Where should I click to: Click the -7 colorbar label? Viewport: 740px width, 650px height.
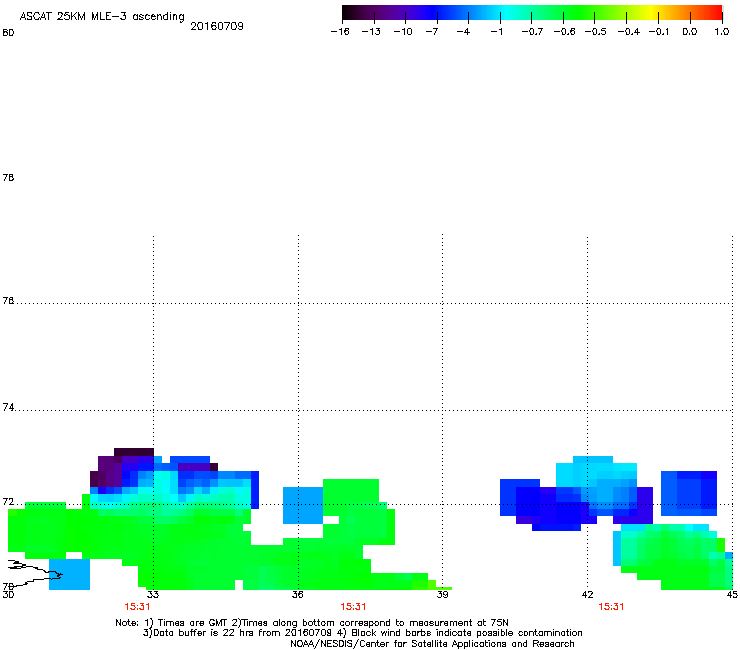[432, 32]
